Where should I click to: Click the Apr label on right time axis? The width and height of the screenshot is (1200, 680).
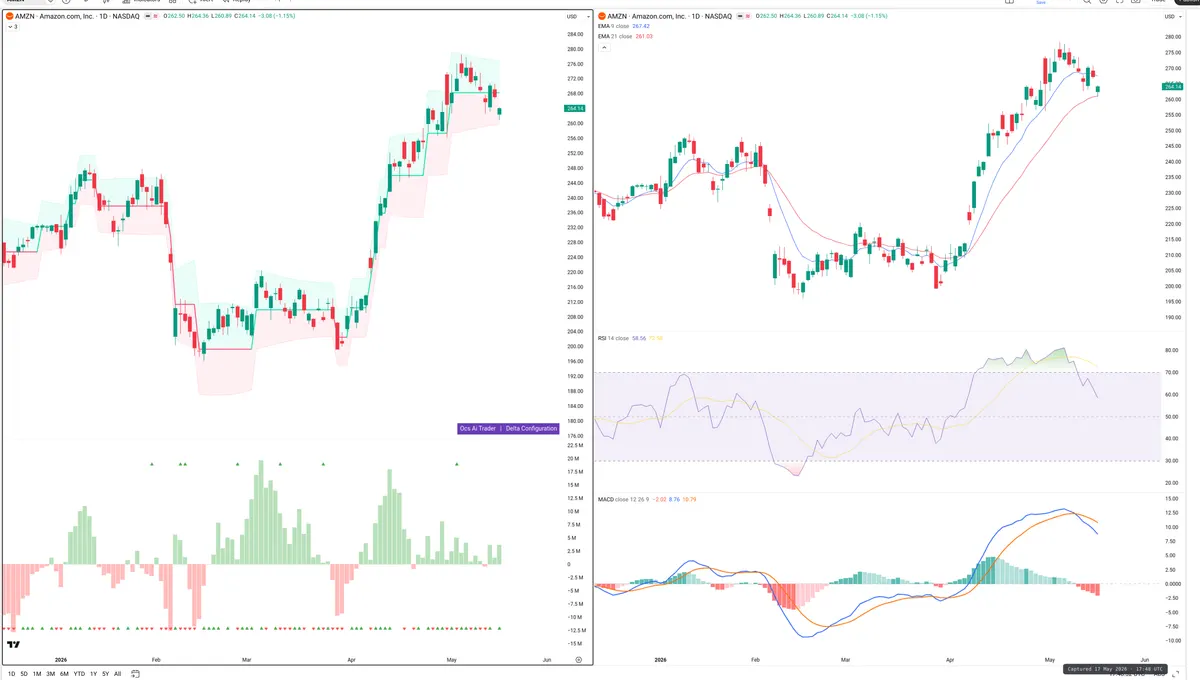[948, 660]
